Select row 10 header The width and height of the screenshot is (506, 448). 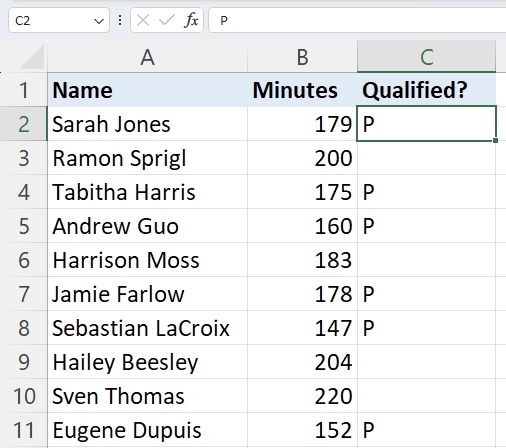coord(24,396)
